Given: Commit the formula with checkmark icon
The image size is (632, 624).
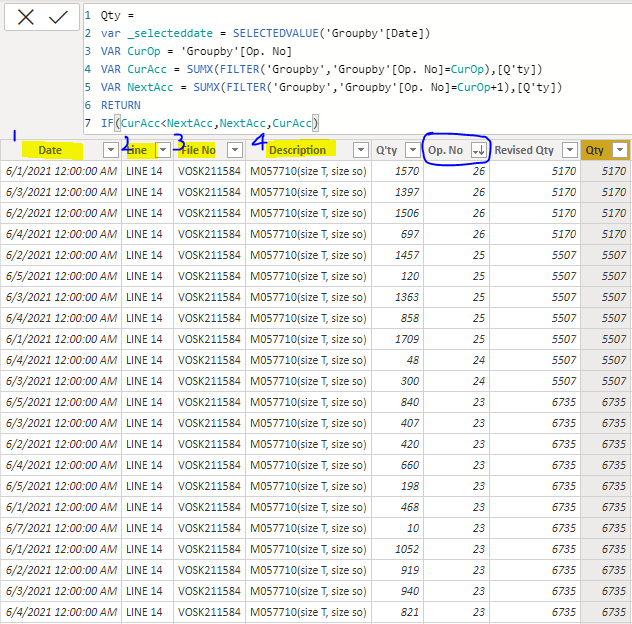Looking at the screenshot, I should (x=58, y=17).
